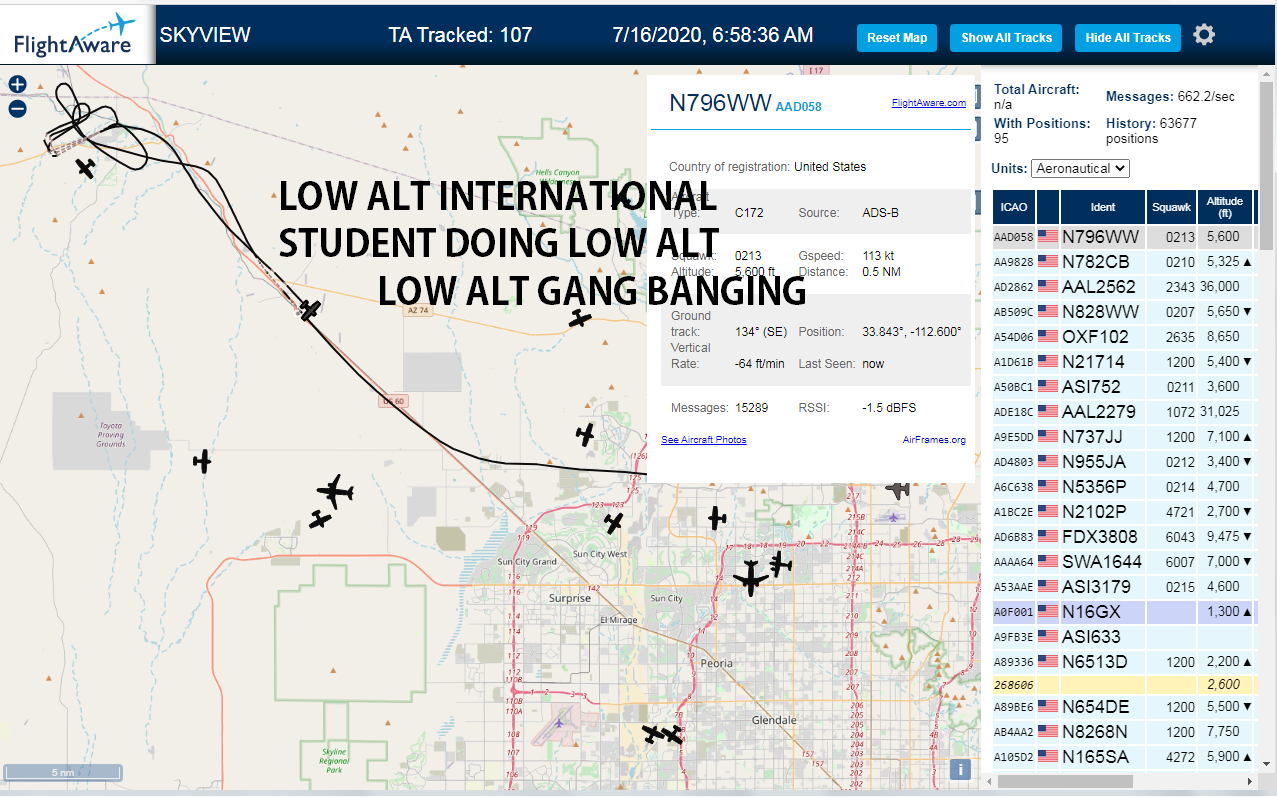
Task: Click the AAD058 ICAO link beside N796WW title
Action: point(798,107)
